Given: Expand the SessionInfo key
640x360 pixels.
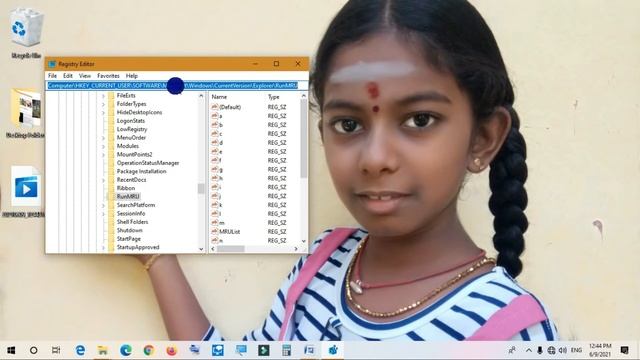Looking at the screenshot, I should pyautogui.click(x=103, y=213).
